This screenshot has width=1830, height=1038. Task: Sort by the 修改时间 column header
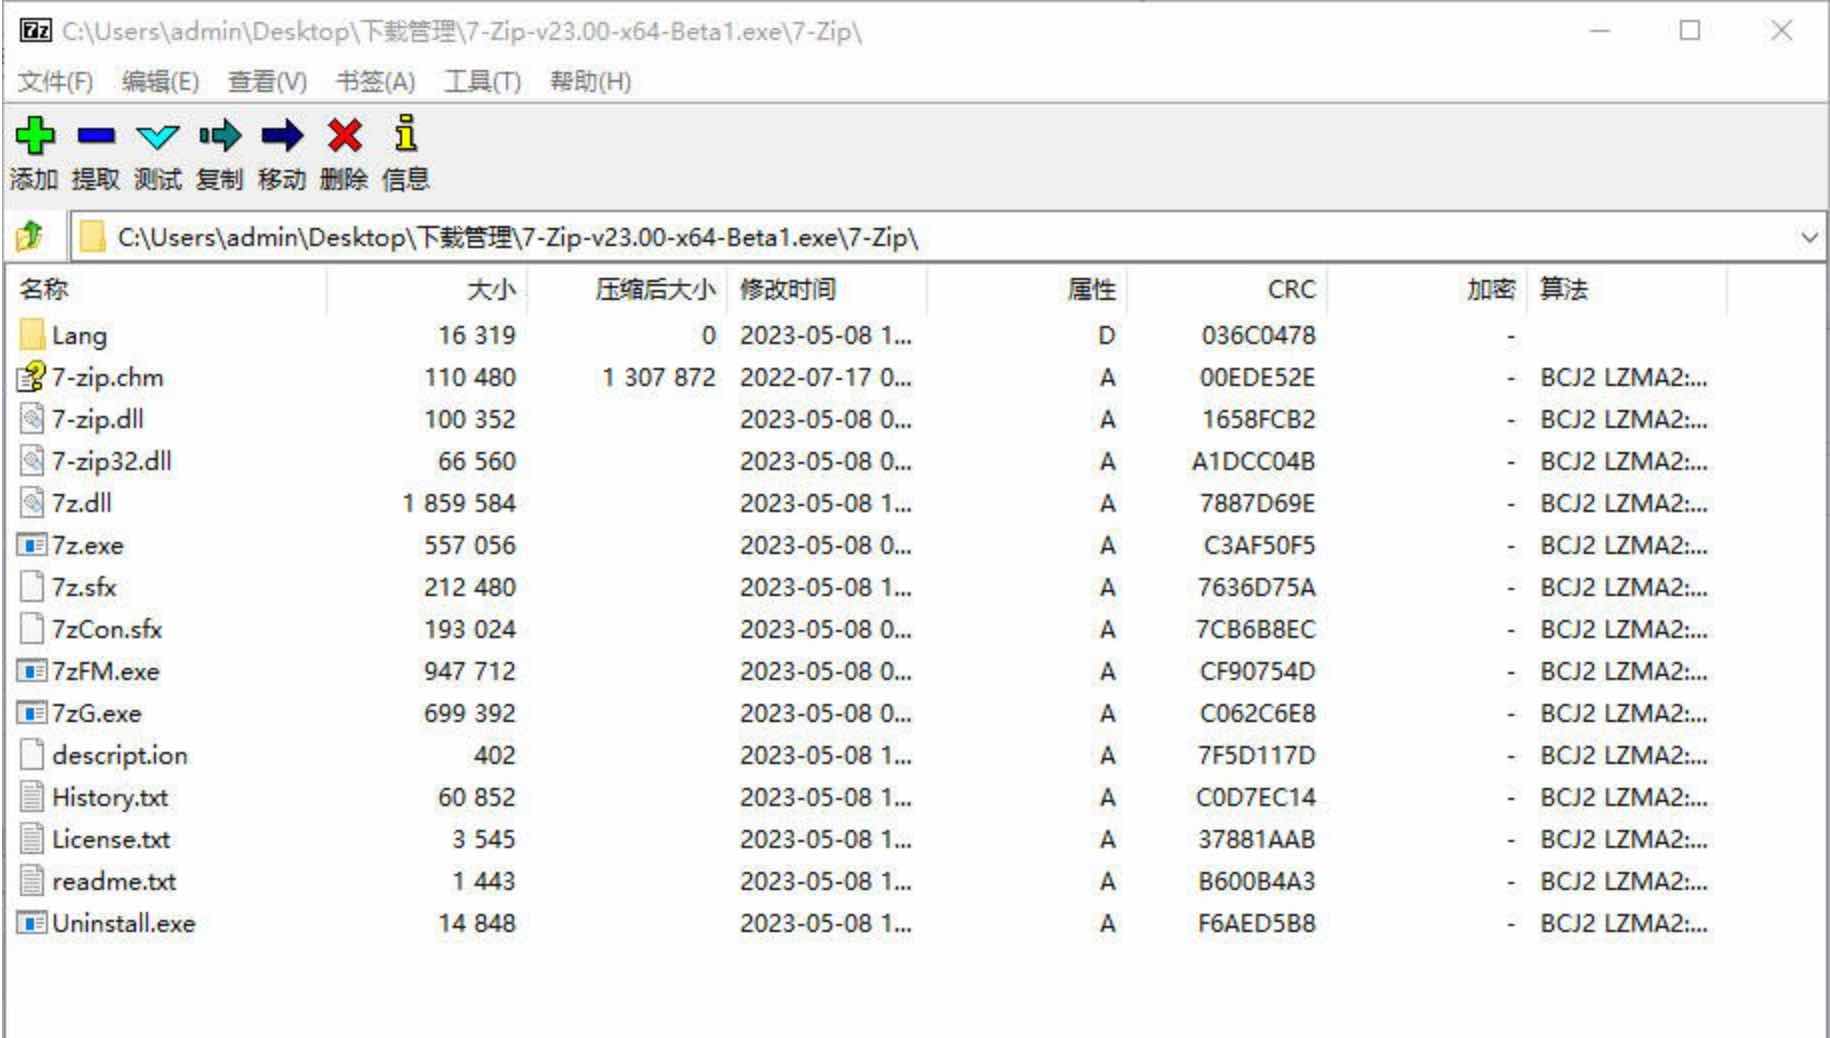(x=827, y=289)
